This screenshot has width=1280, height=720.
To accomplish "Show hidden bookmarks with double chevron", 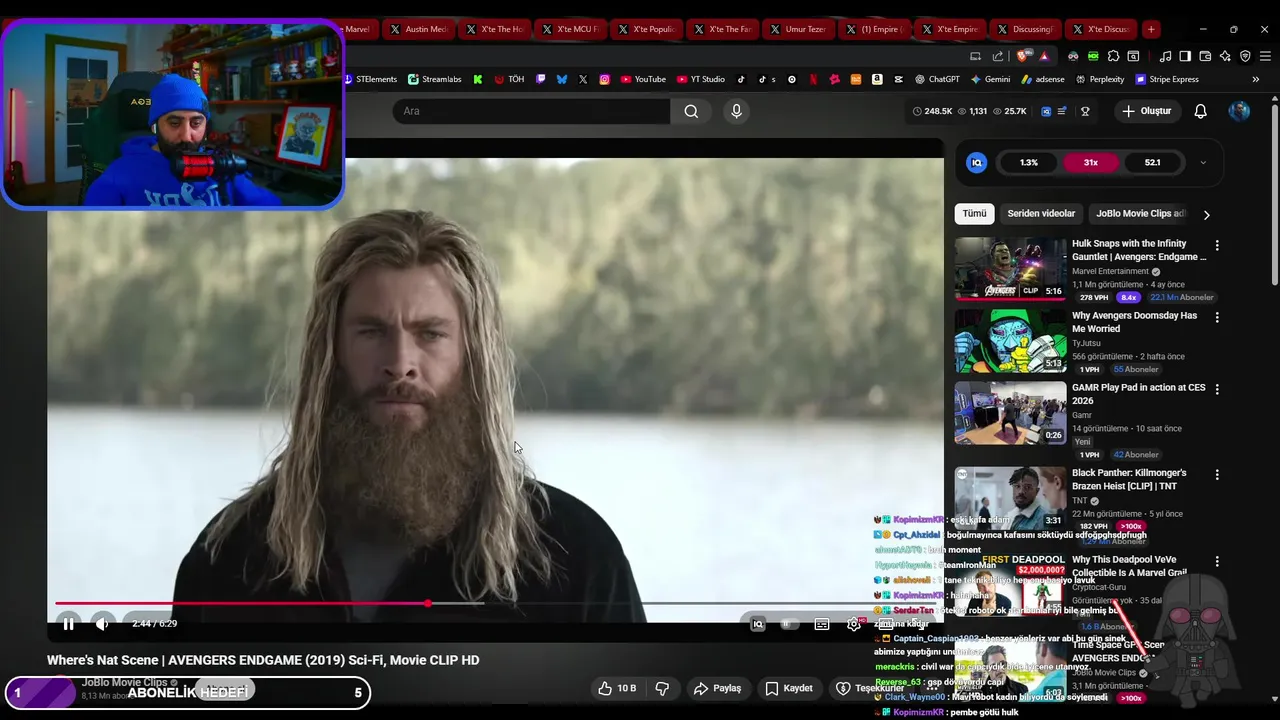I will pos(1256,79).
